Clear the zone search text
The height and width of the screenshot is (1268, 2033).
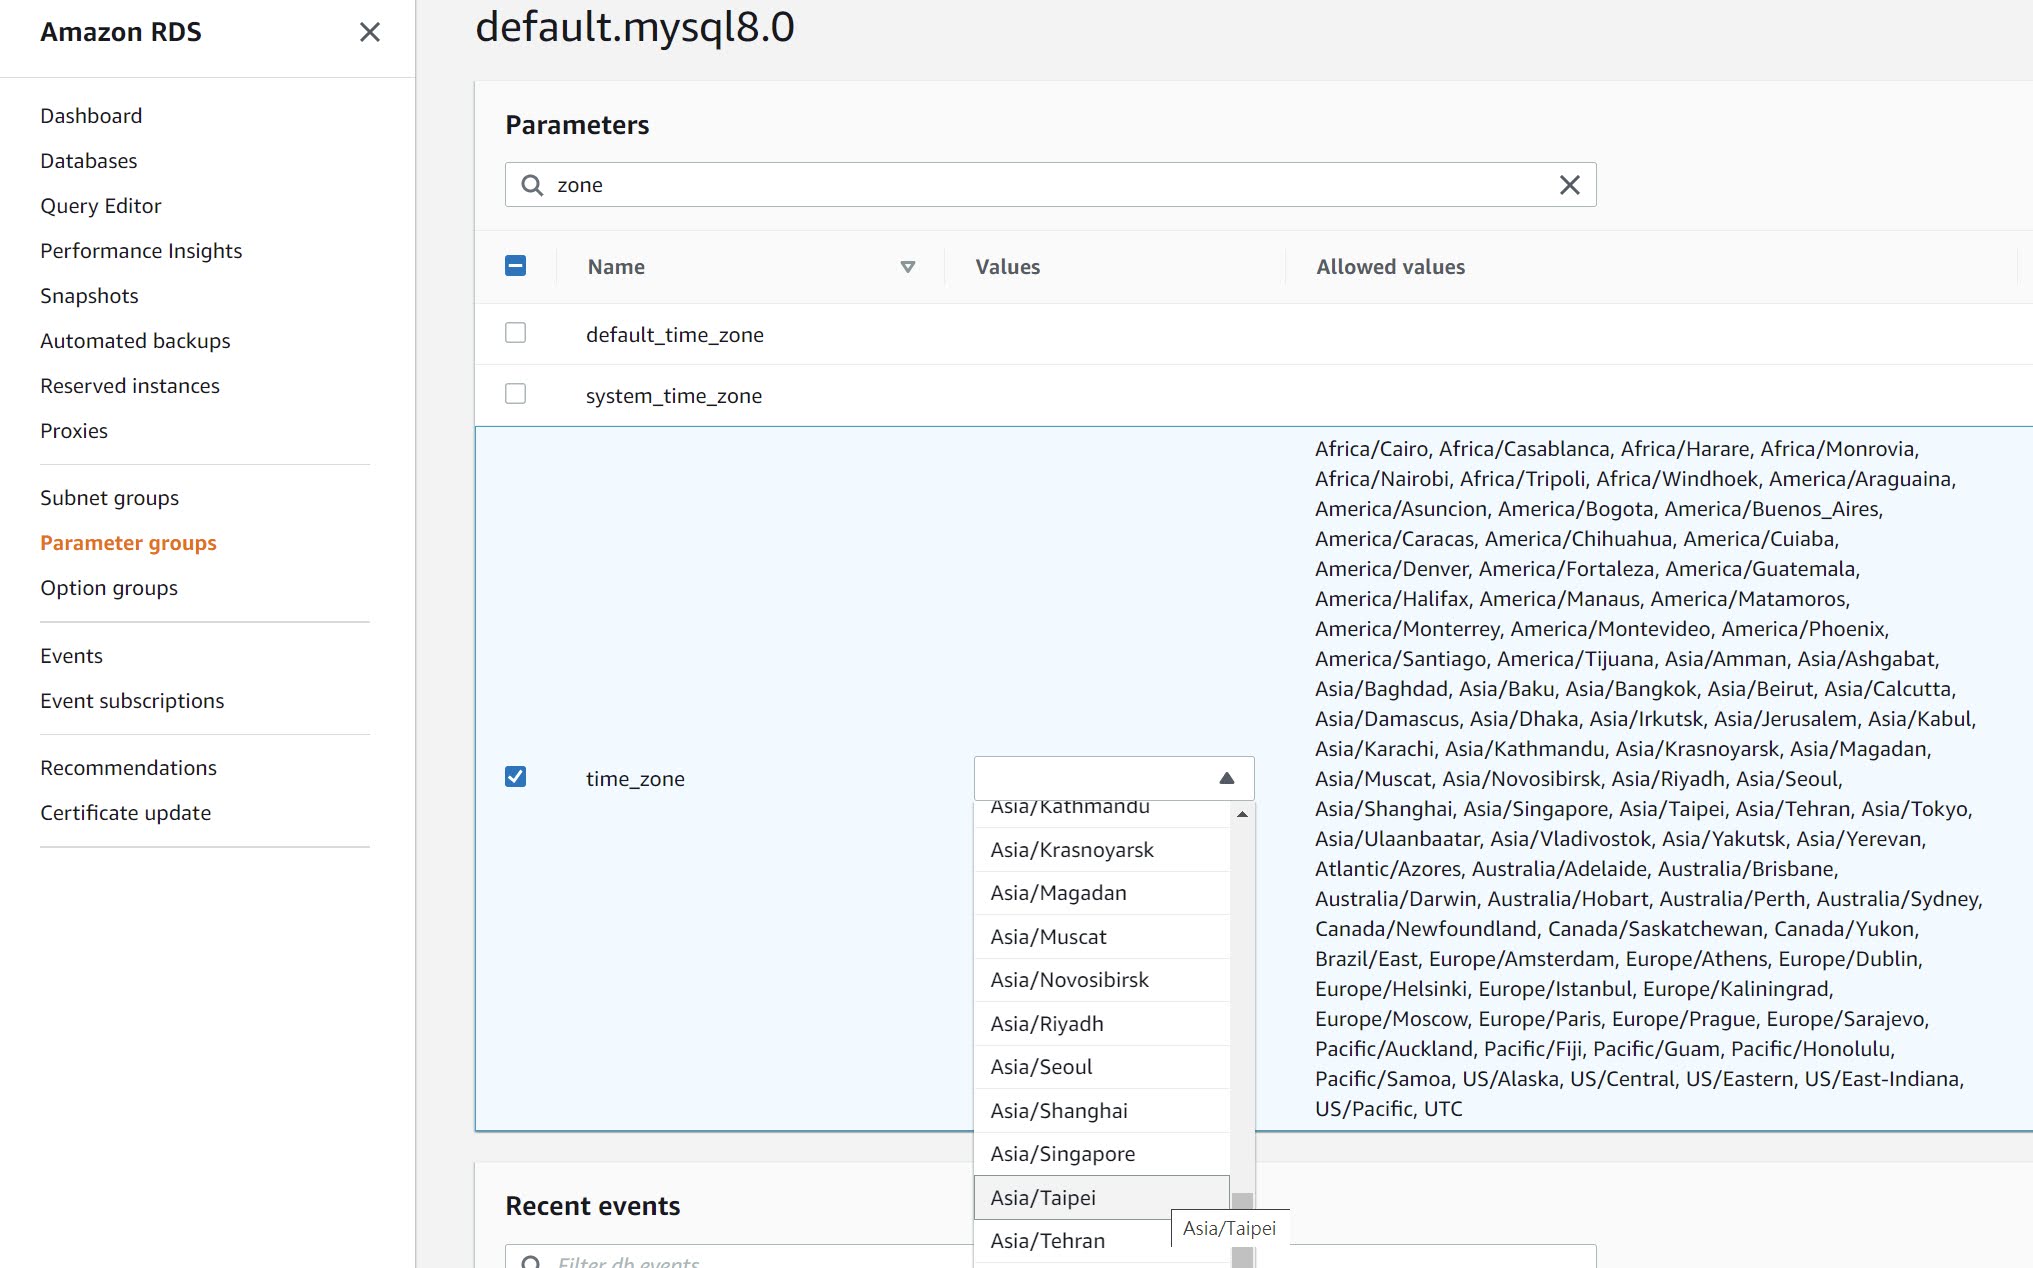(x=1569, y=185)
